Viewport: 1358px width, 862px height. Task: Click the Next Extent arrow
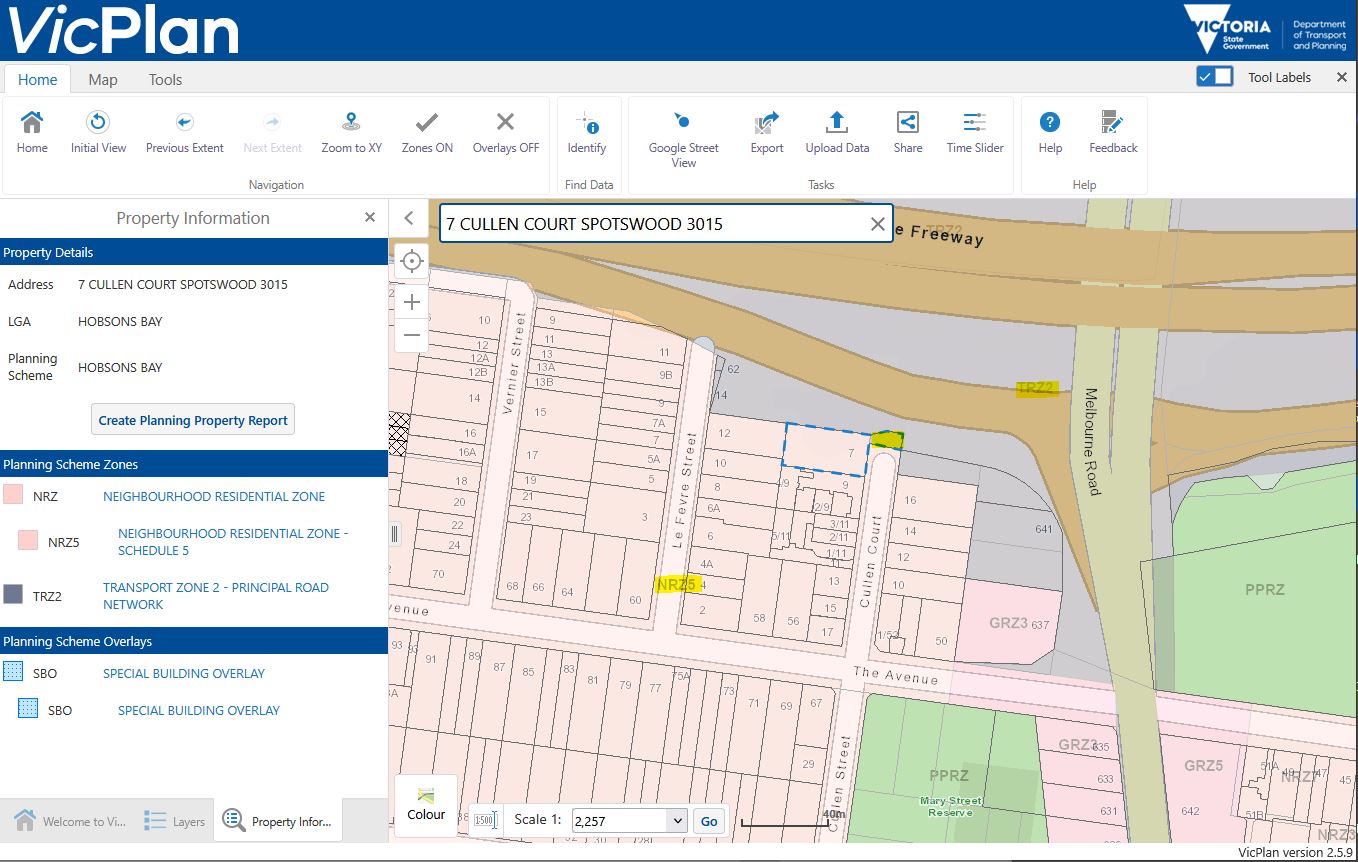(272, 123)
